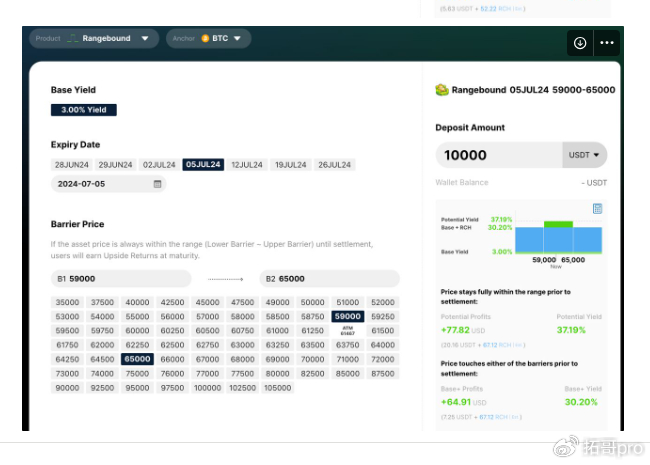Image resolution: width=650 pixels, height=465 pixels.
Task: Click the Rangebound coin stack icon
Action: pos(442,90)
